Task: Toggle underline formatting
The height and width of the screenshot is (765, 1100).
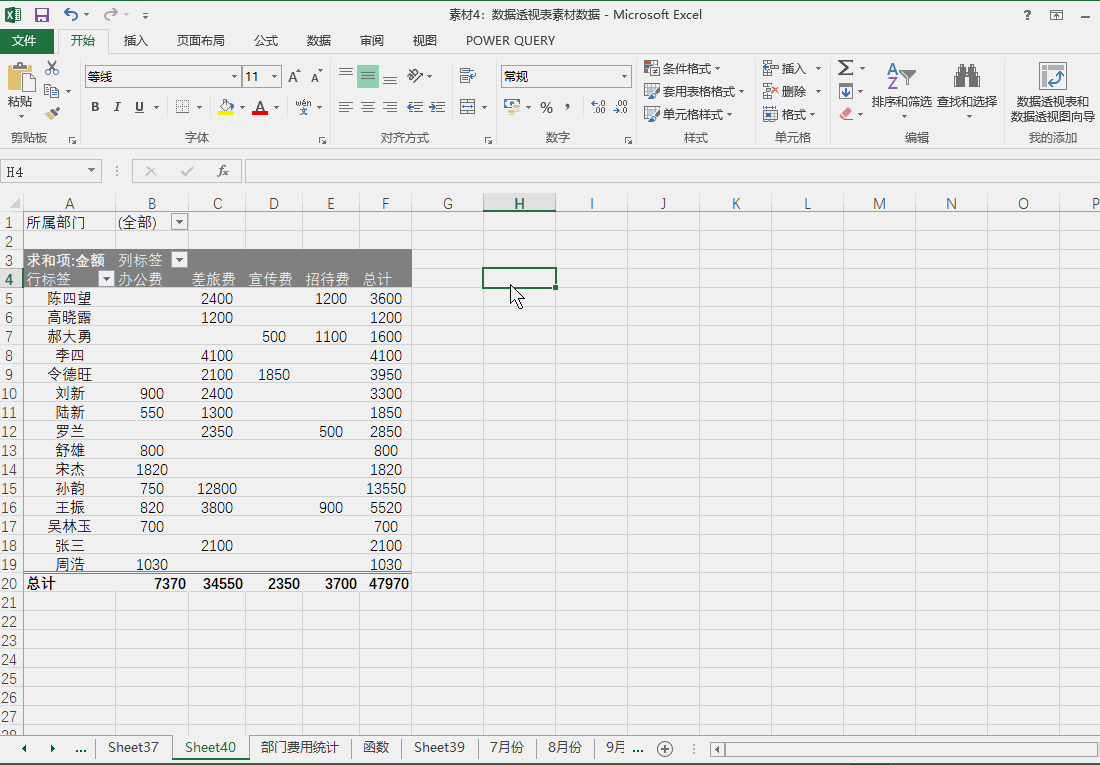Action: 137,107
